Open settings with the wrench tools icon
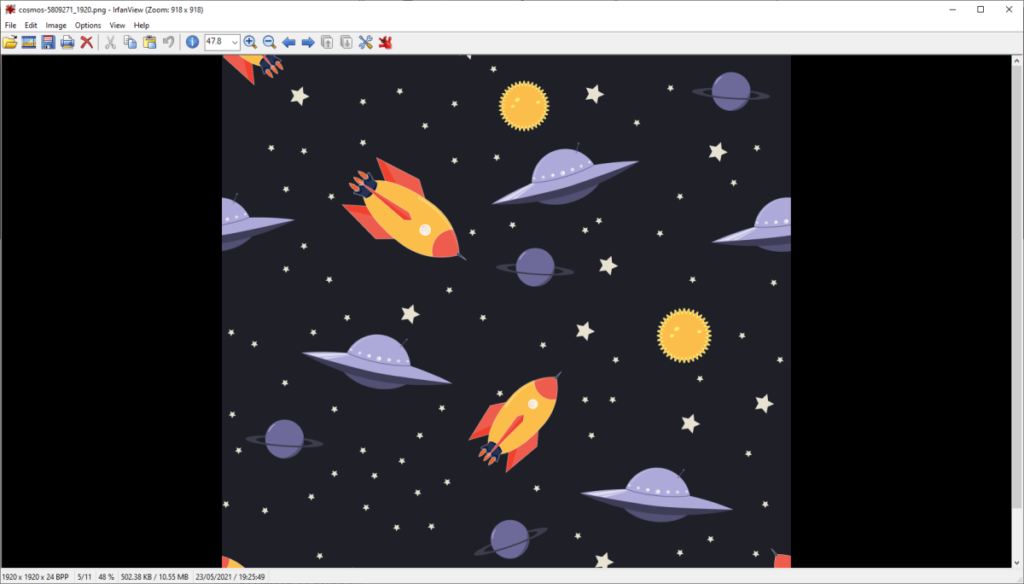Viewport: 1024px width, 584px height. (x=366, y=42)
